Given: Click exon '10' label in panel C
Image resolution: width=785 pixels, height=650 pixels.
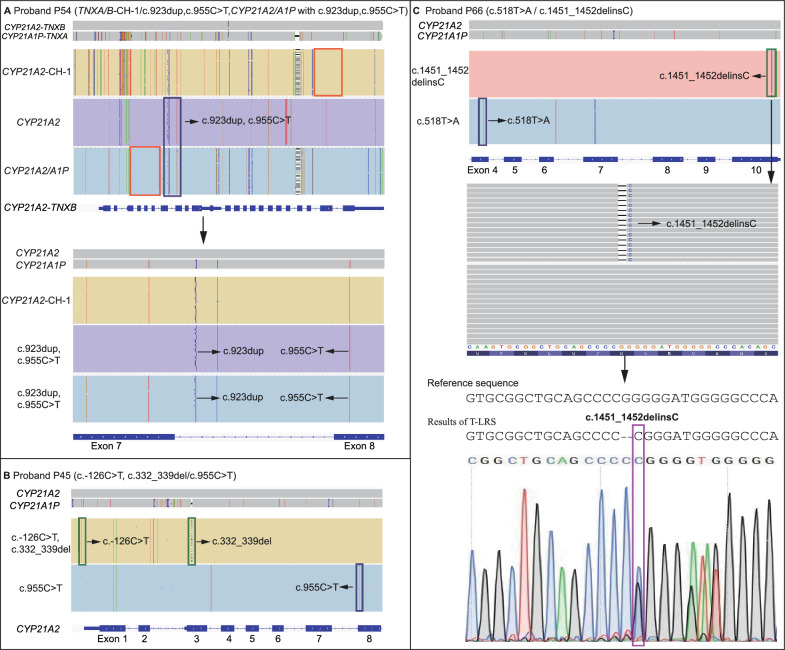Looking at the screenshot, I should tap(756, 170).
